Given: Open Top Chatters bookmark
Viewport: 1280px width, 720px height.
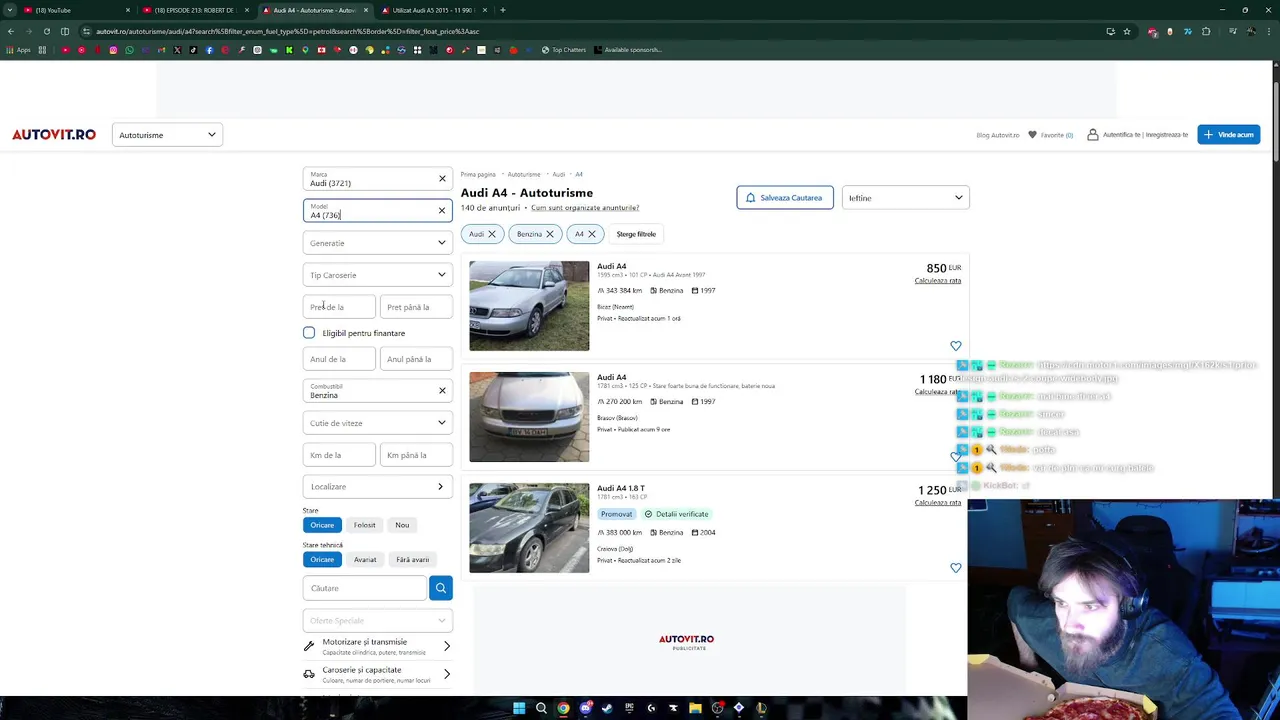Looking at the screenshot, I should (x=564, y=50).
